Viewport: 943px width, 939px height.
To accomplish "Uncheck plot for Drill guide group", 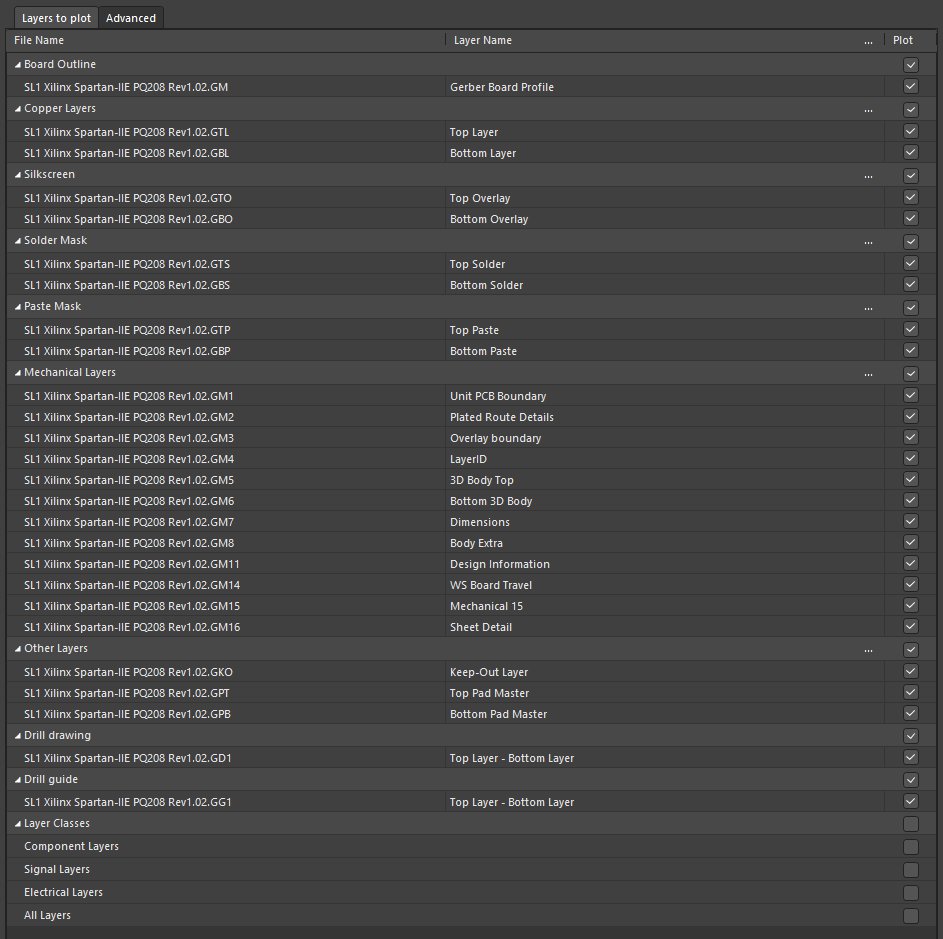I will tap(911, 780).
